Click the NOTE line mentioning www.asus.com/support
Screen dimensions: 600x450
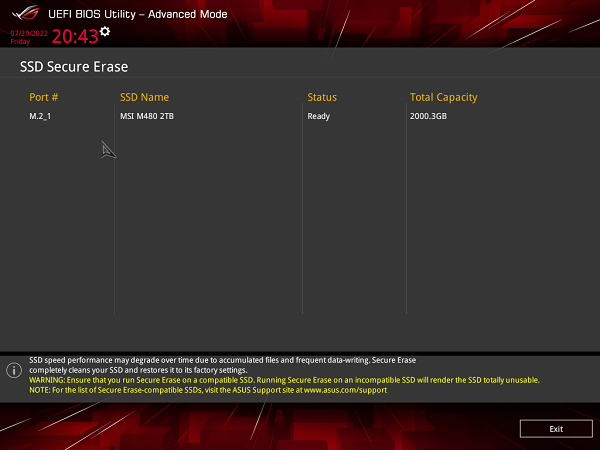(x=208, y=390)
